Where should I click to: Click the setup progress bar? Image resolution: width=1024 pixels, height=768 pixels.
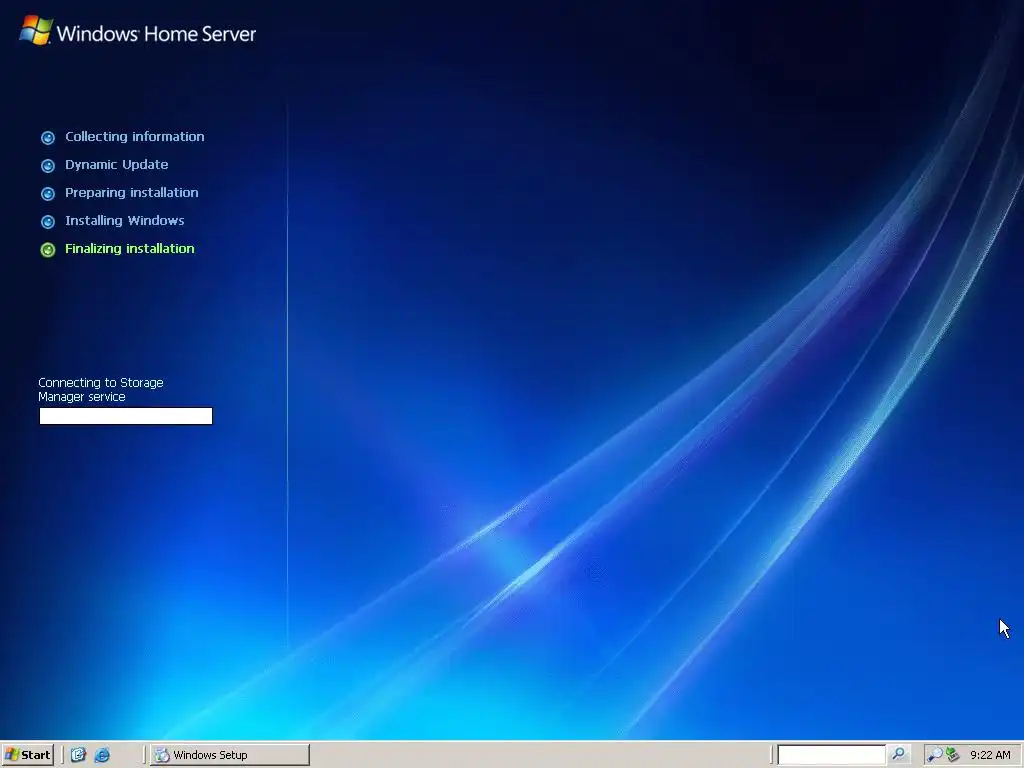pos(126,416)
